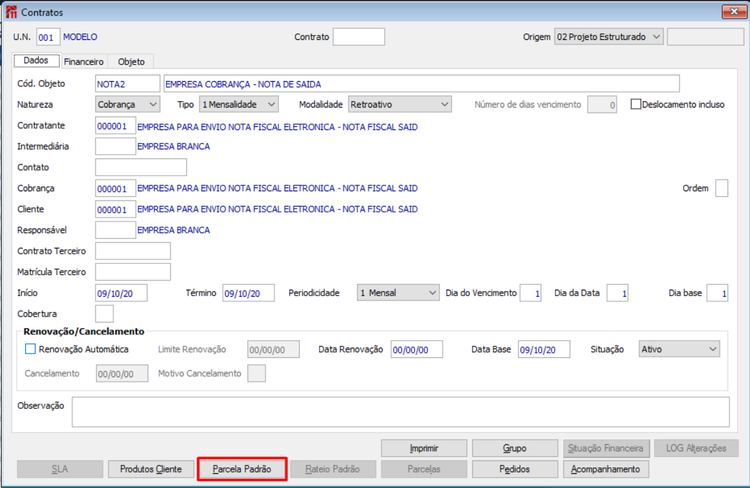Click the Cobrança code field
750x488 pixels.
(x=115, y=189)
